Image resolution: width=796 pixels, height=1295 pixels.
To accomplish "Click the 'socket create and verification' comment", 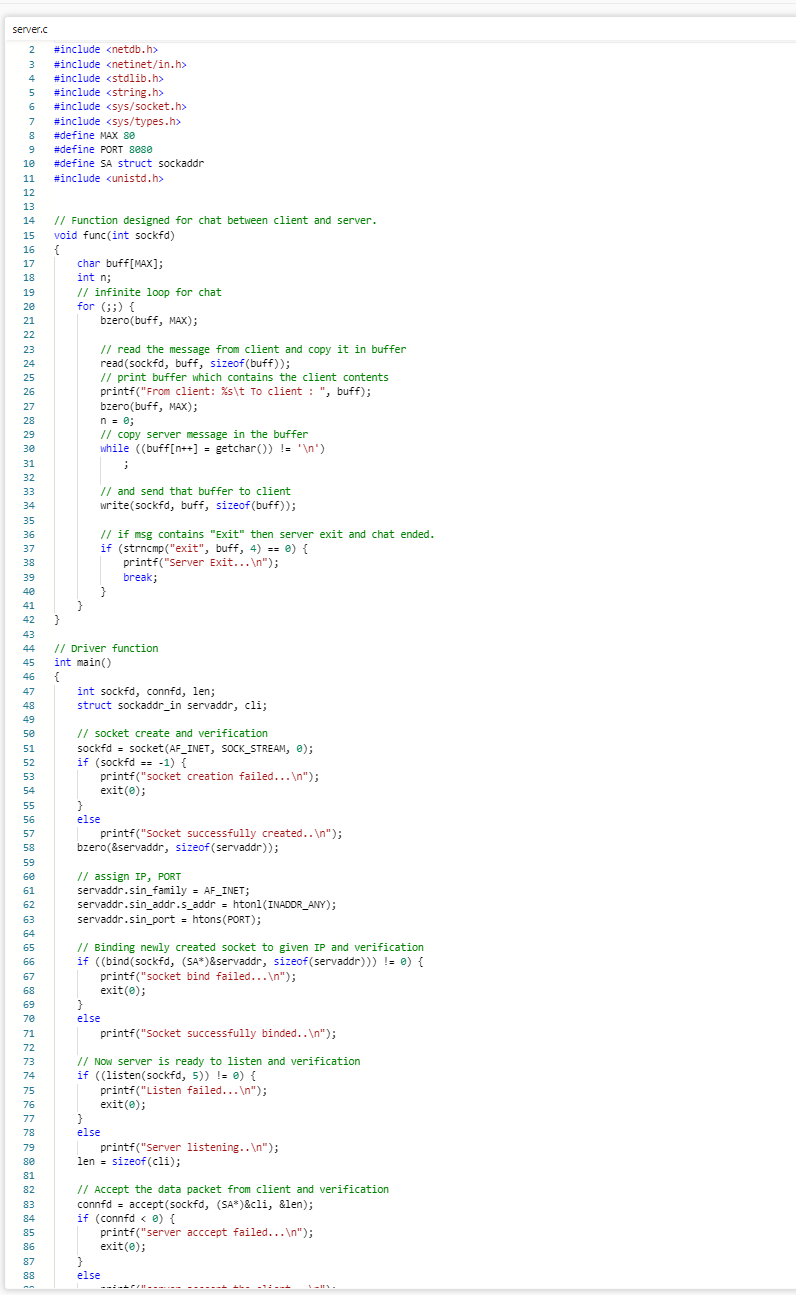I will pyautogui.click(x=172, y=733).
